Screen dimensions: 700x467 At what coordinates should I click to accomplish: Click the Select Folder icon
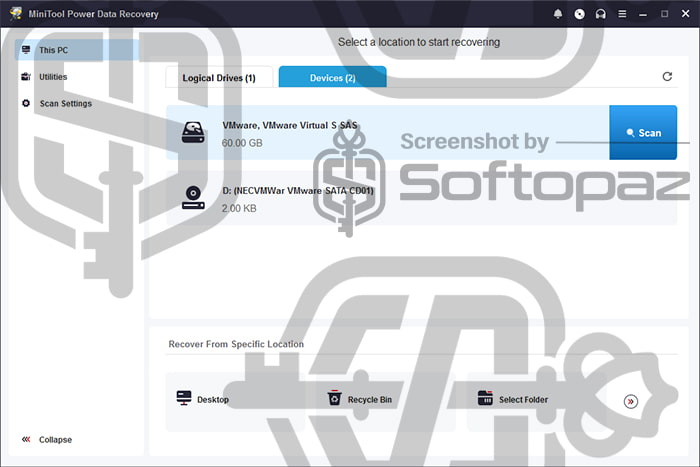pyautogui.click(x=485, y=398)
